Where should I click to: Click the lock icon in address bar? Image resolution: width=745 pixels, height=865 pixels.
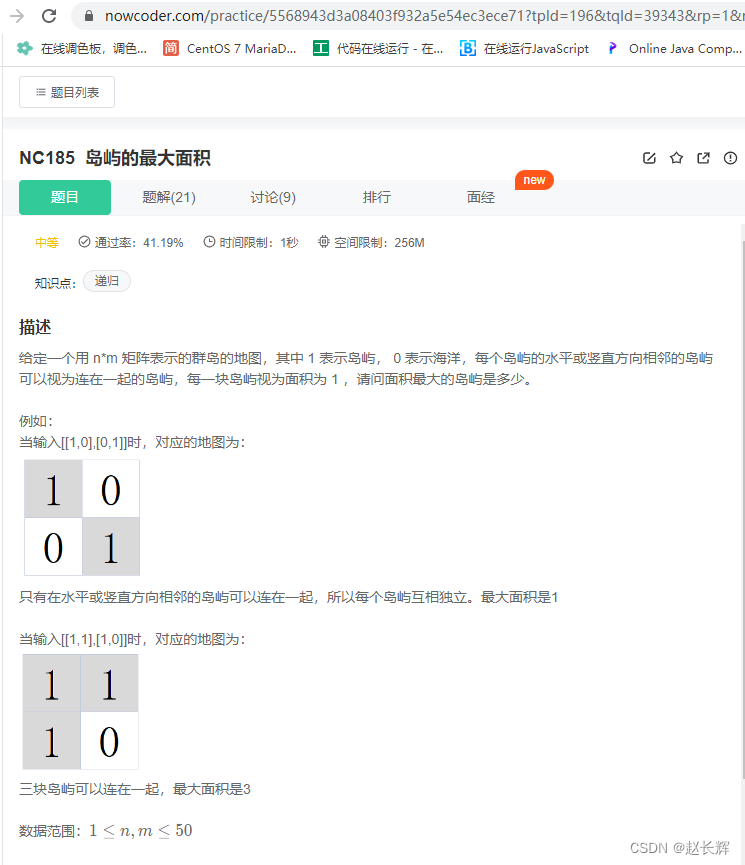88,16
